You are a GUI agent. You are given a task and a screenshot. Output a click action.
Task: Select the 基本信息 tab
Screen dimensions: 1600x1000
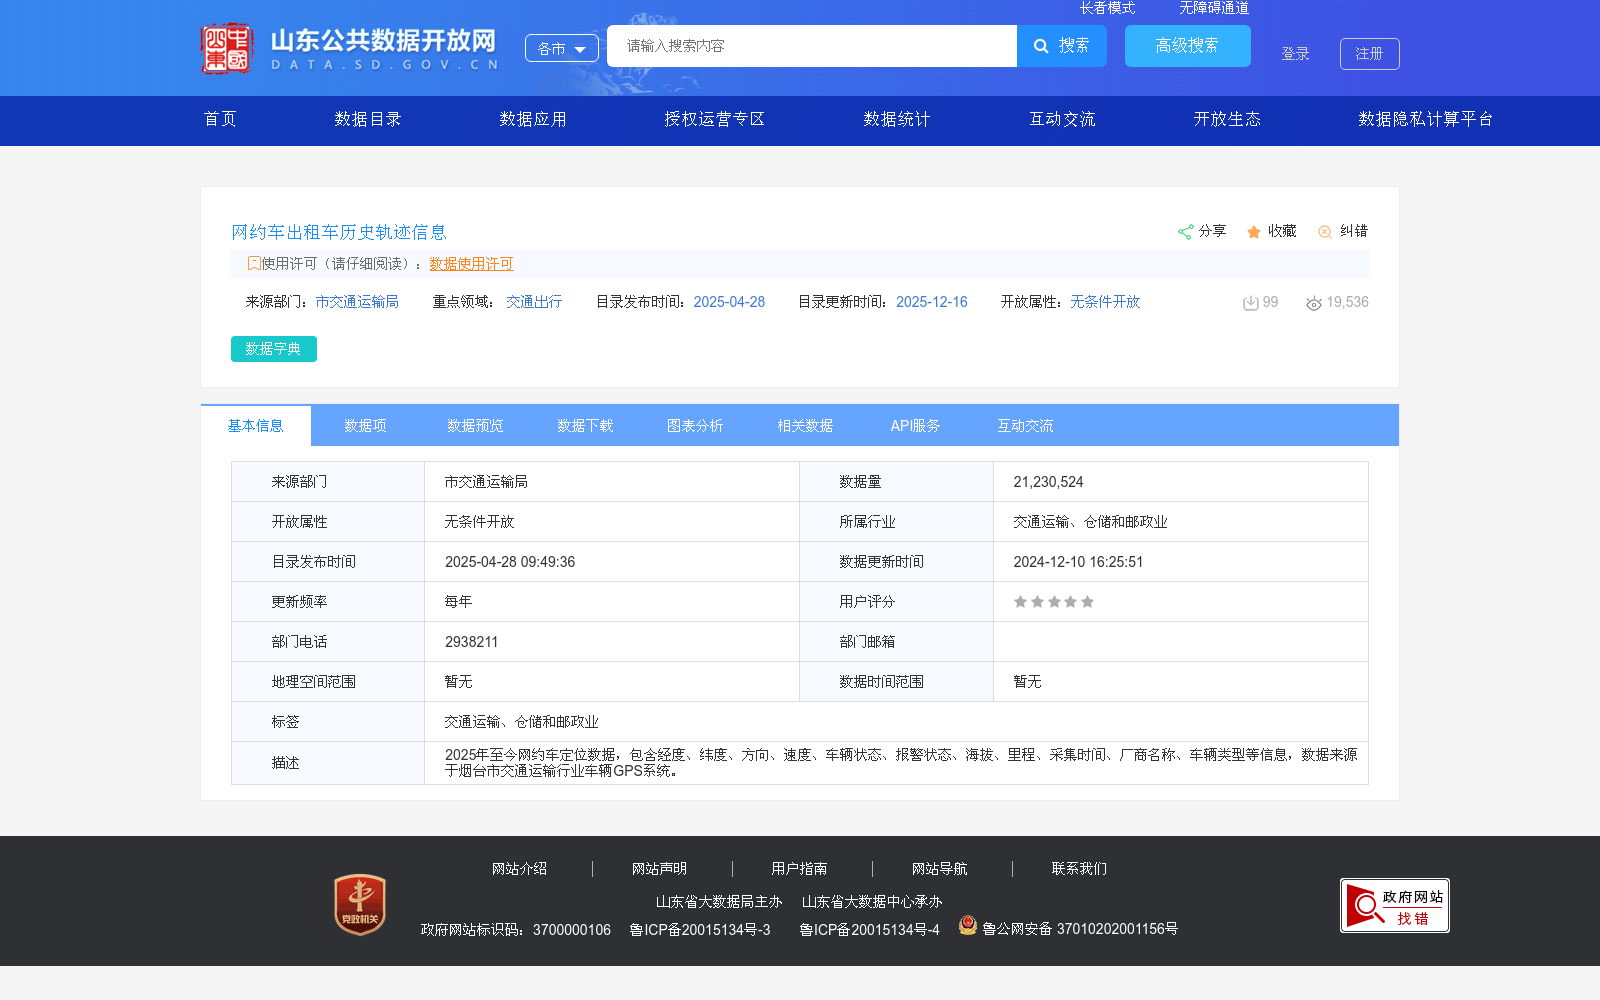(256, 426)
